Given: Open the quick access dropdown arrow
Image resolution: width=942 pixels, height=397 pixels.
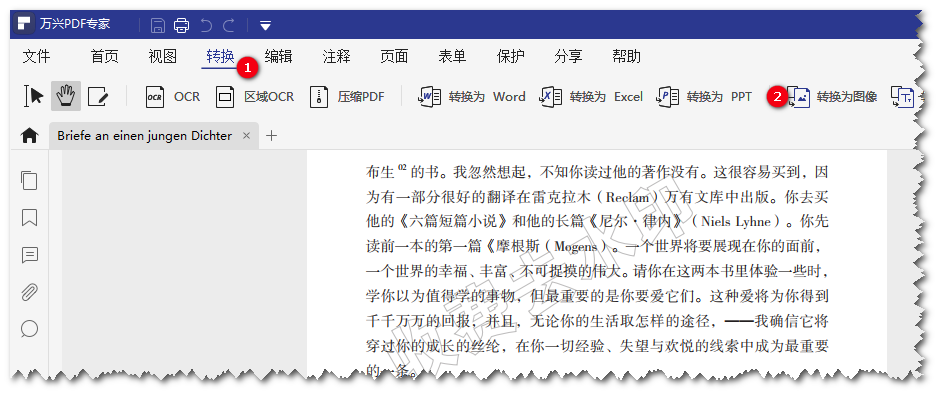Looking at the screenshot, I should point(265,26).
